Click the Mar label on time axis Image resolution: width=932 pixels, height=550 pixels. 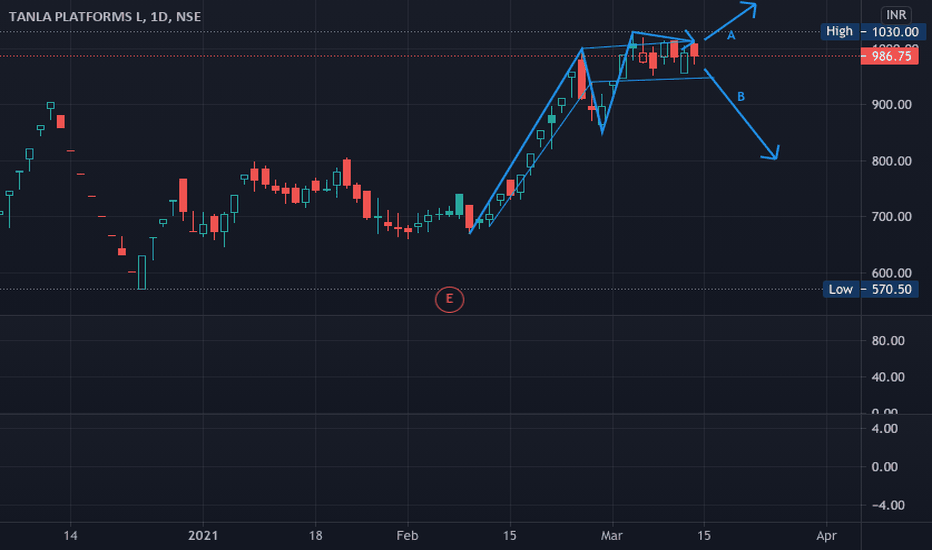click(612, 536)
